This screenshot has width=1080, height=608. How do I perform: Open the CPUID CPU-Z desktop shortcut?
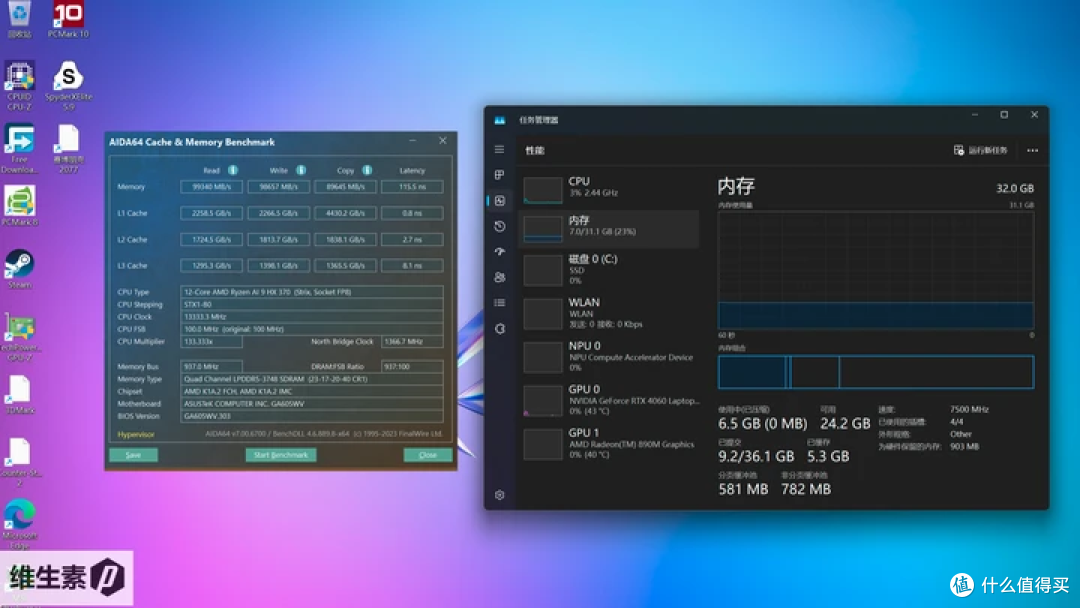pyautogui.click(x=19, y=85)
